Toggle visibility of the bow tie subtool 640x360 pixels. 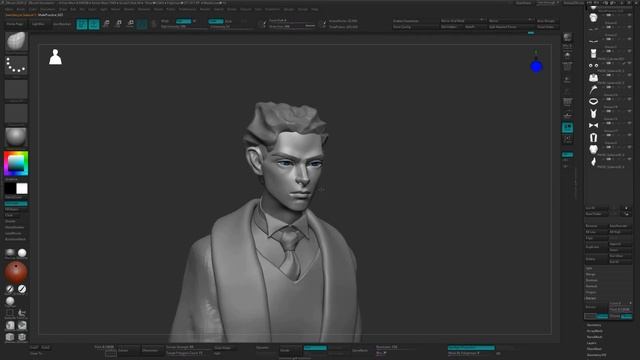(x=629, y=123)
